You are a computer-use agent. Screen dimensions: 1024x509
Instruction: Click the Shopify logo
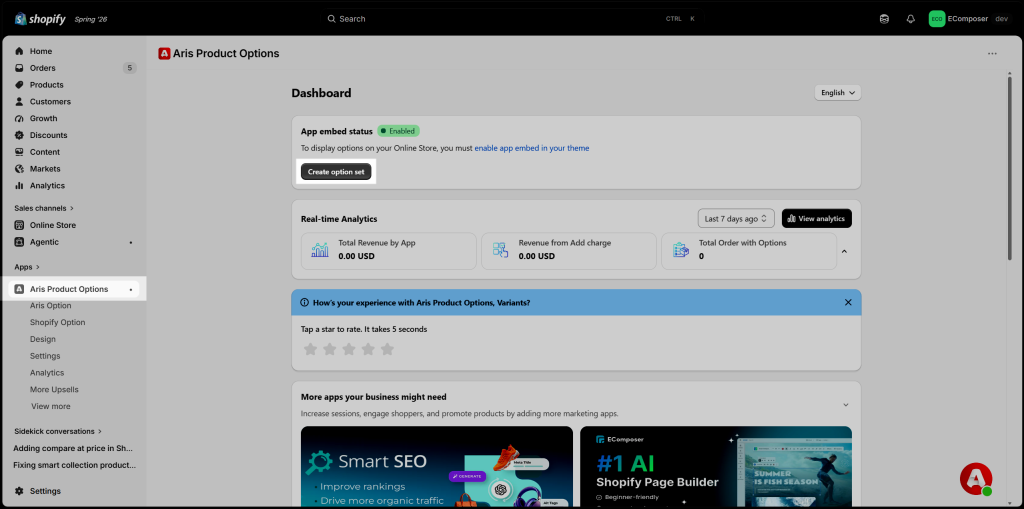pos(40,19)
